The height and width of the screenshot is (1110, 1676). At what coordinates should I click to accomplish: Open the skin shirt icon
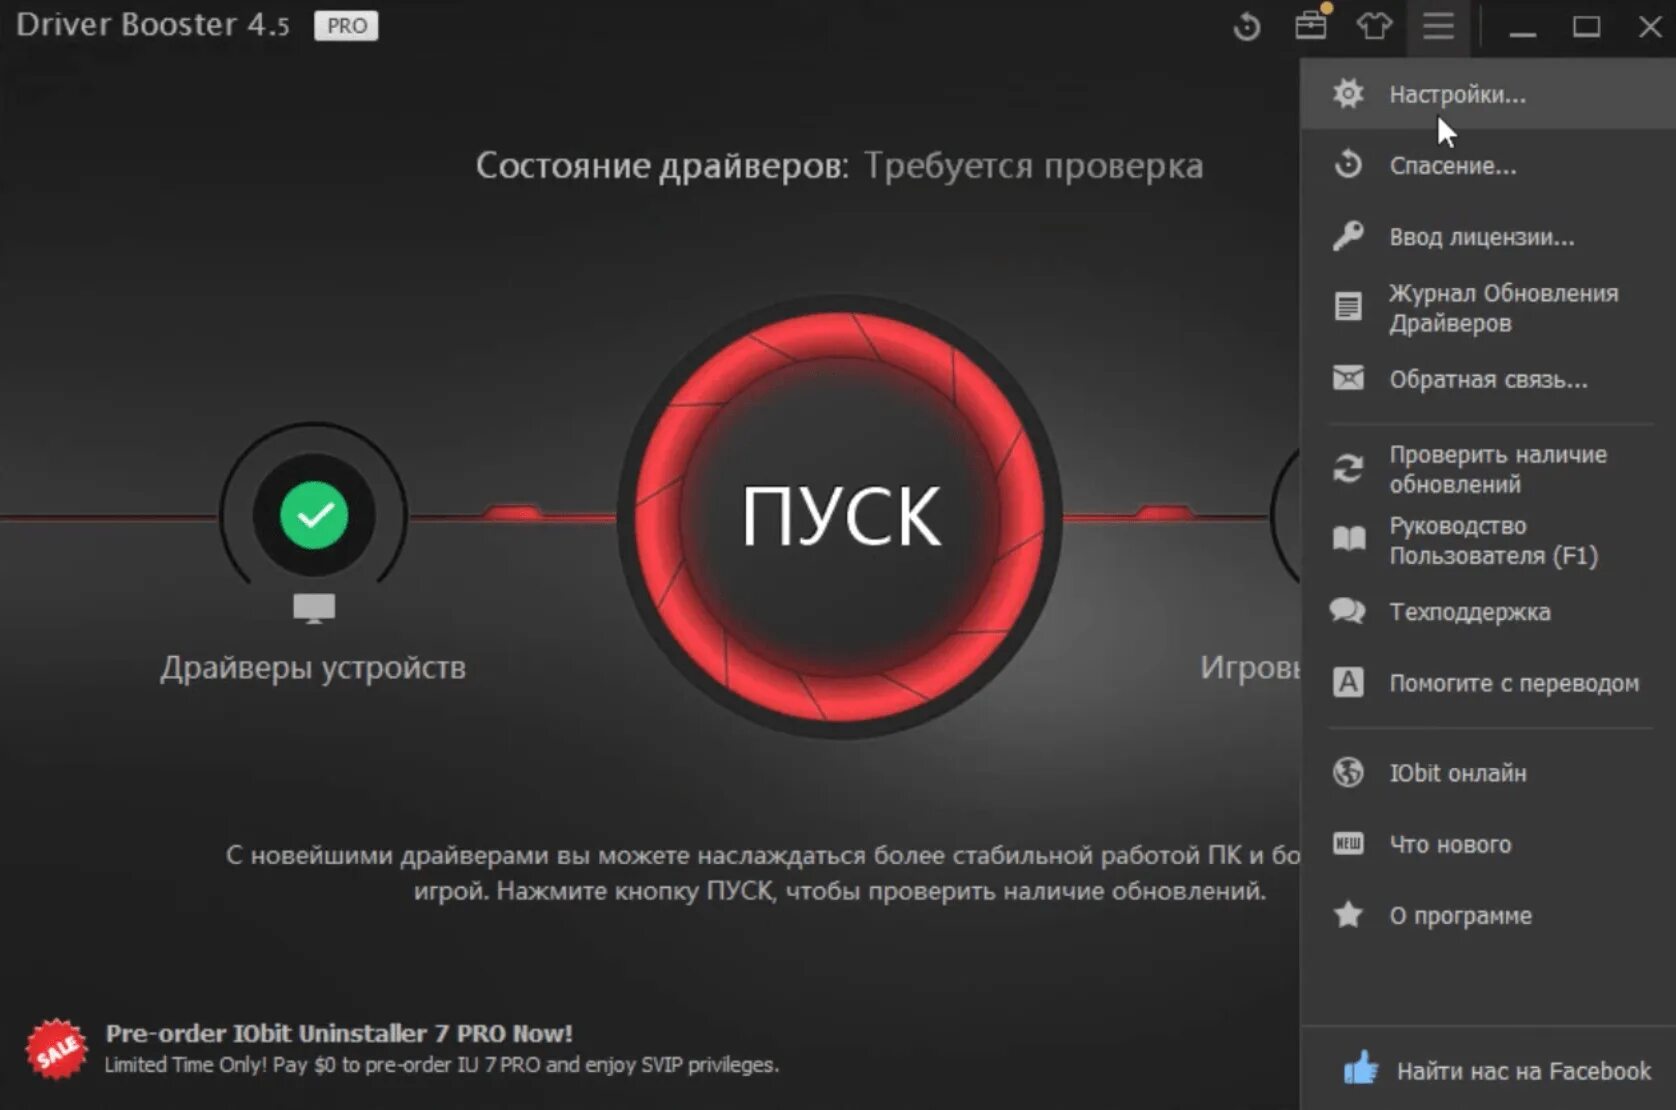1374,26
